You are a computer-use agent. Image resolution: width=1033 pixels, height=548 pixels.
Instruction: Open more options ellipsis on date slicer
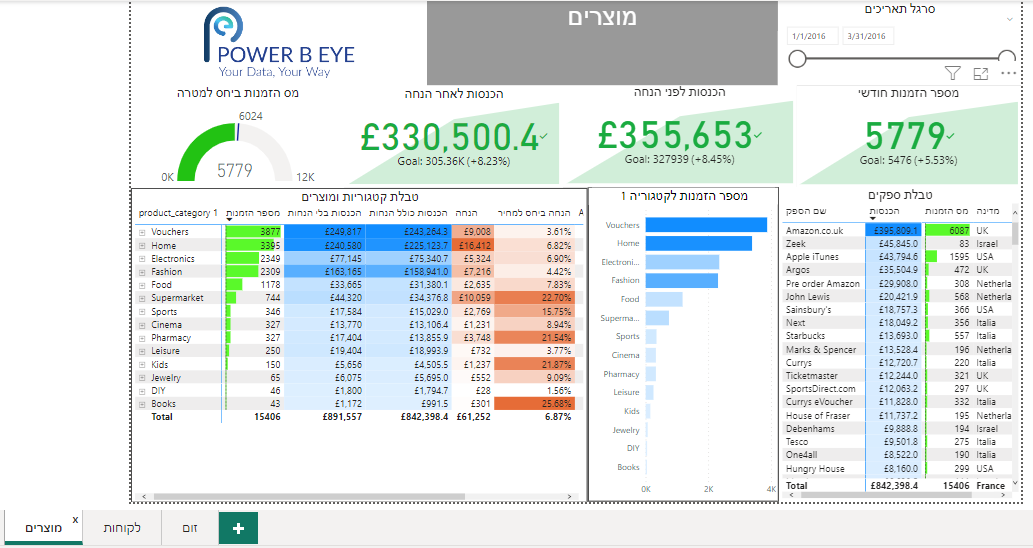[x=1009, y=73]
